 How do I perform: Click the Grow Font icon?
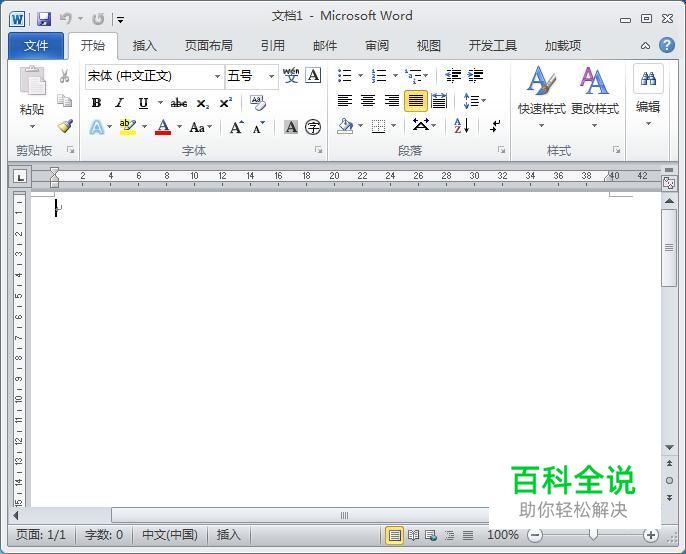pos(237,127)
